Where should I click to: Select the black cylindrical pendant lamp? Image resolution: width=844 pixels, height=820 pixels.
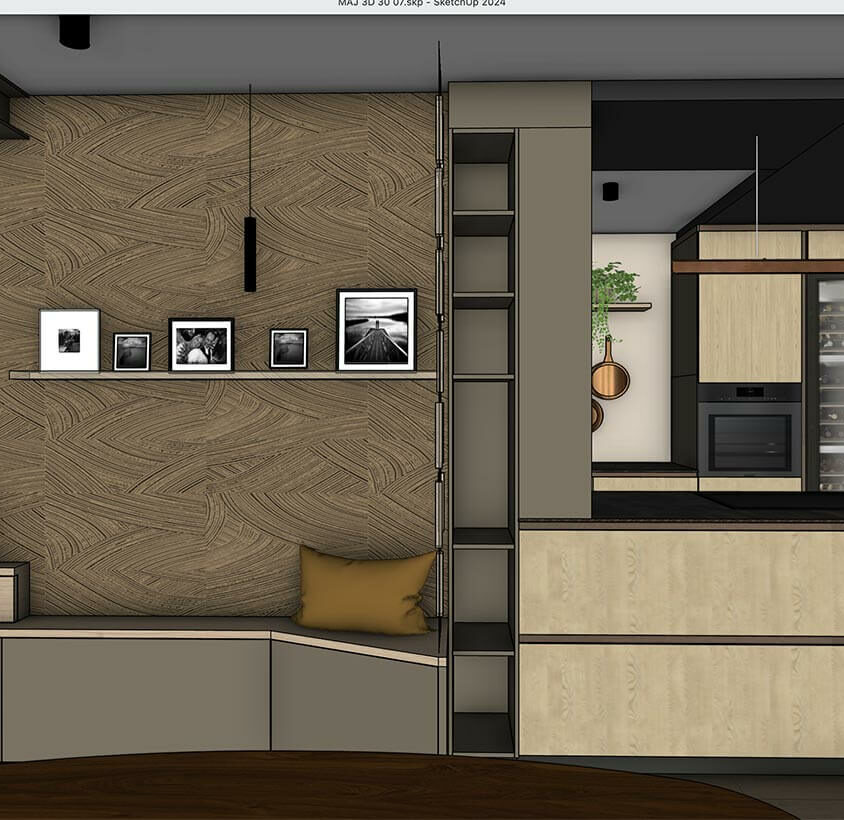250,254
